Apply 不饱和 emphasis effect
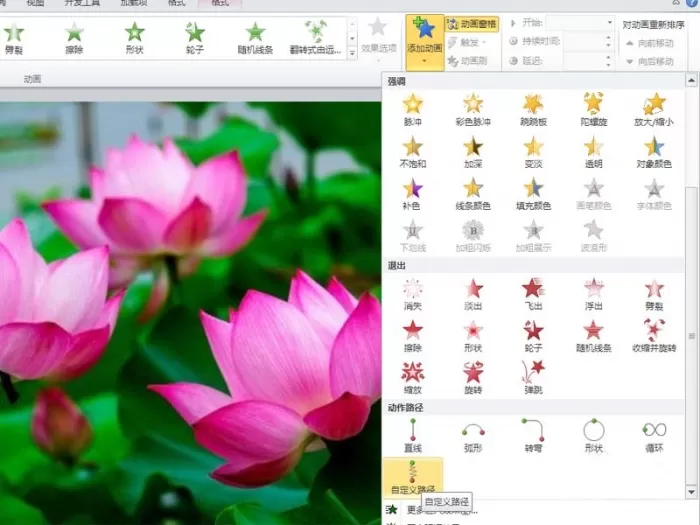This screenshot has height=525, width=700. click(412, 152)
